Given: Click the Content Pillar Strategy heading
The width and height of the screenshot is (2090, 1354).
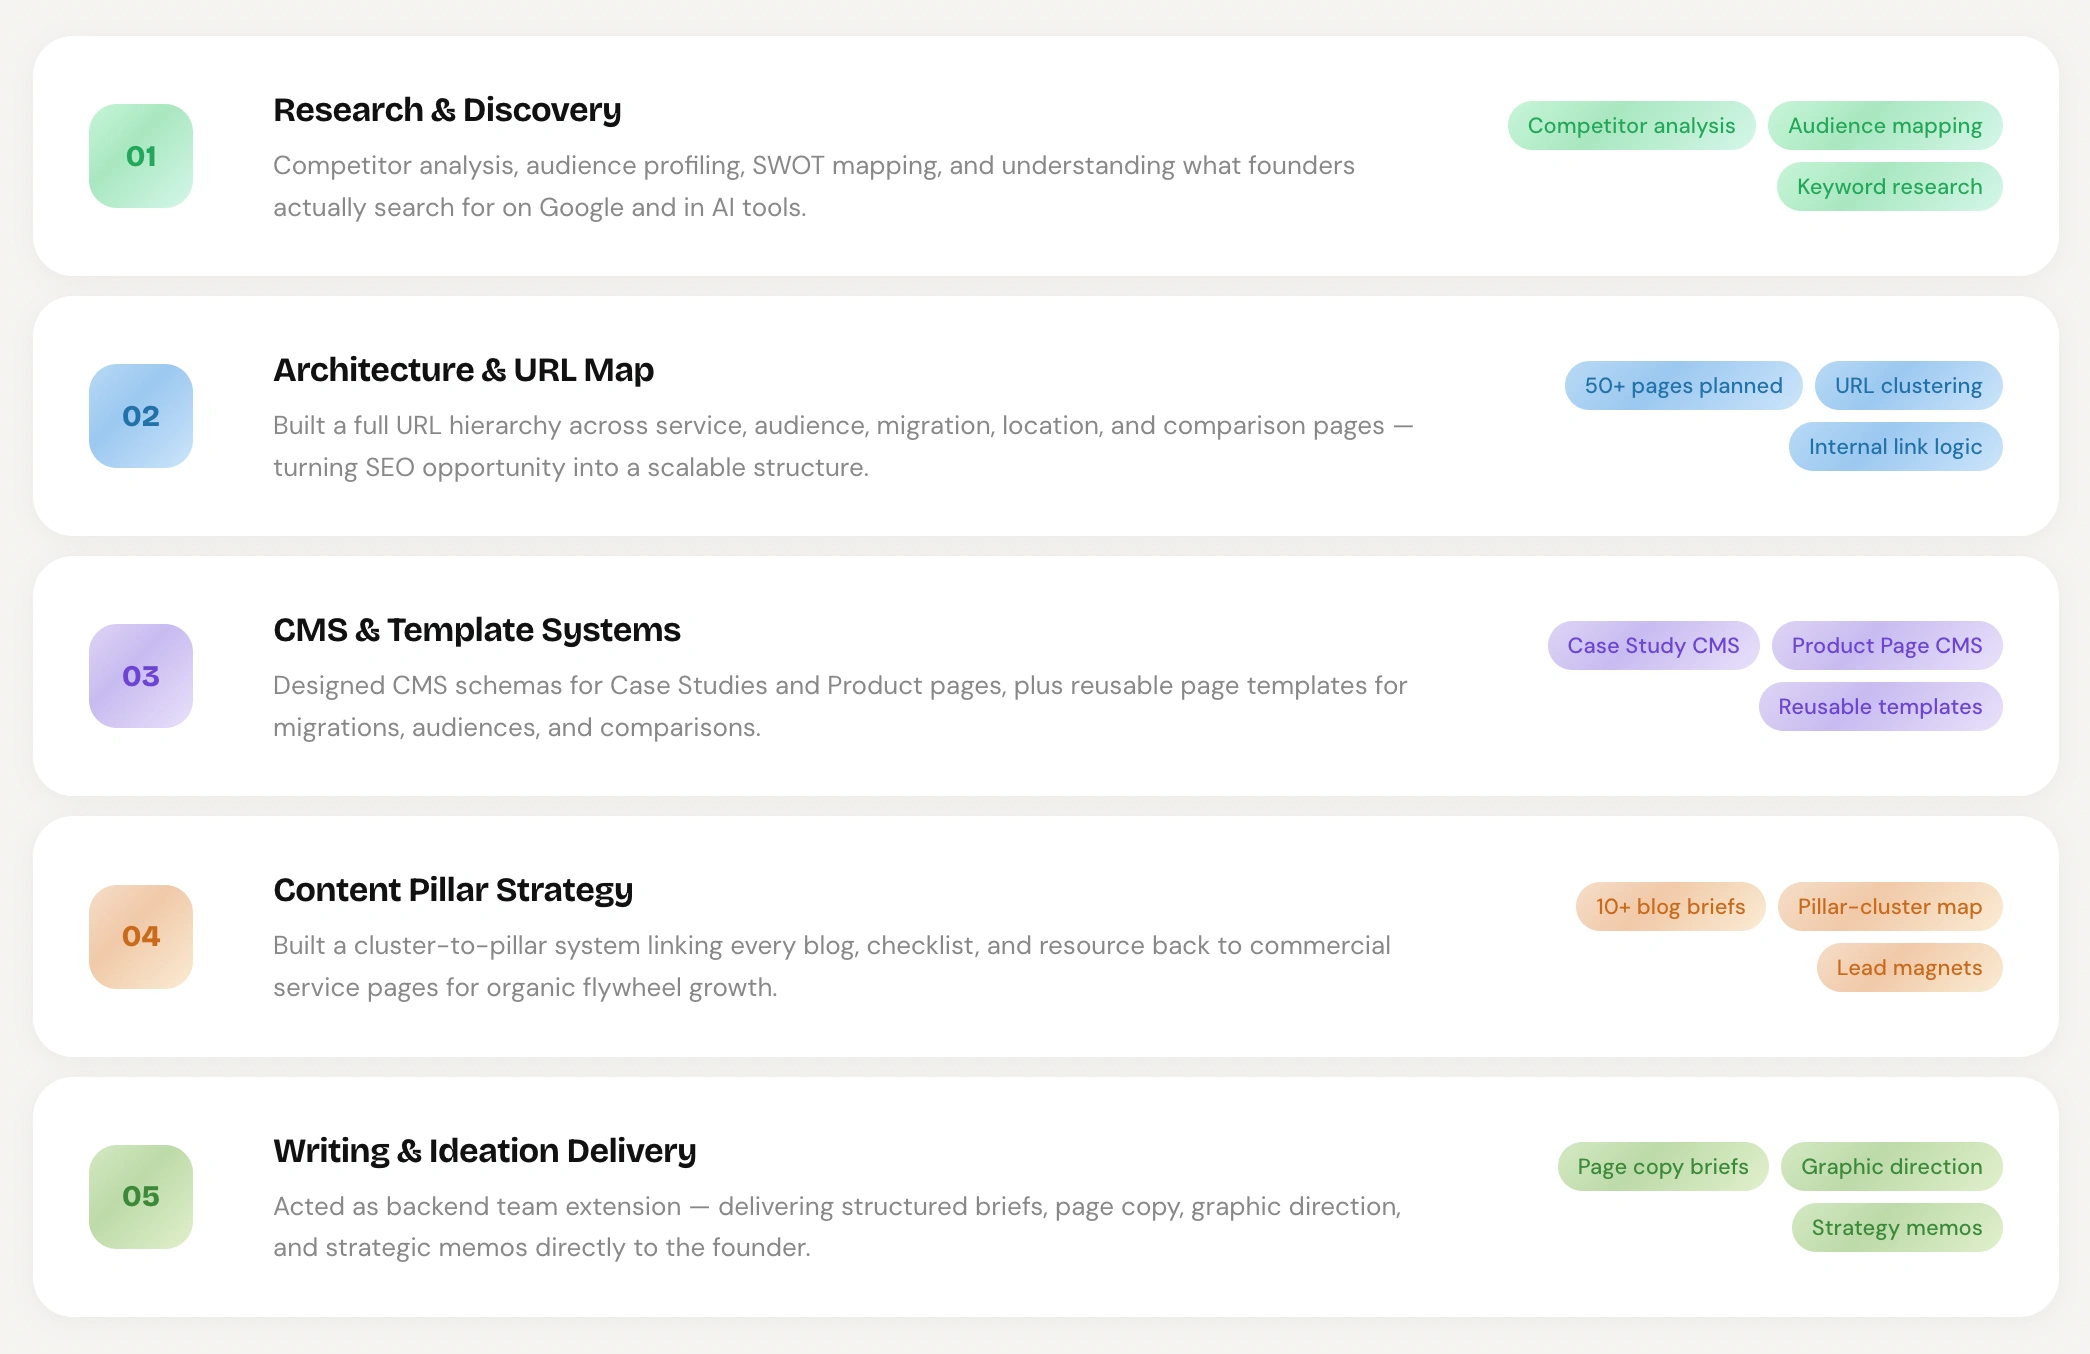Looking at the screenshot, I should (x=453, y=890).
